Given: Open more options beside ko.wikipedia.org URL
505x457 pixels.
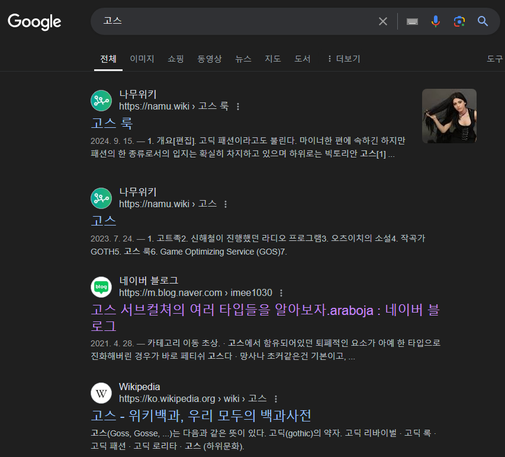Looking at the screenshot, I should [275, 399].
